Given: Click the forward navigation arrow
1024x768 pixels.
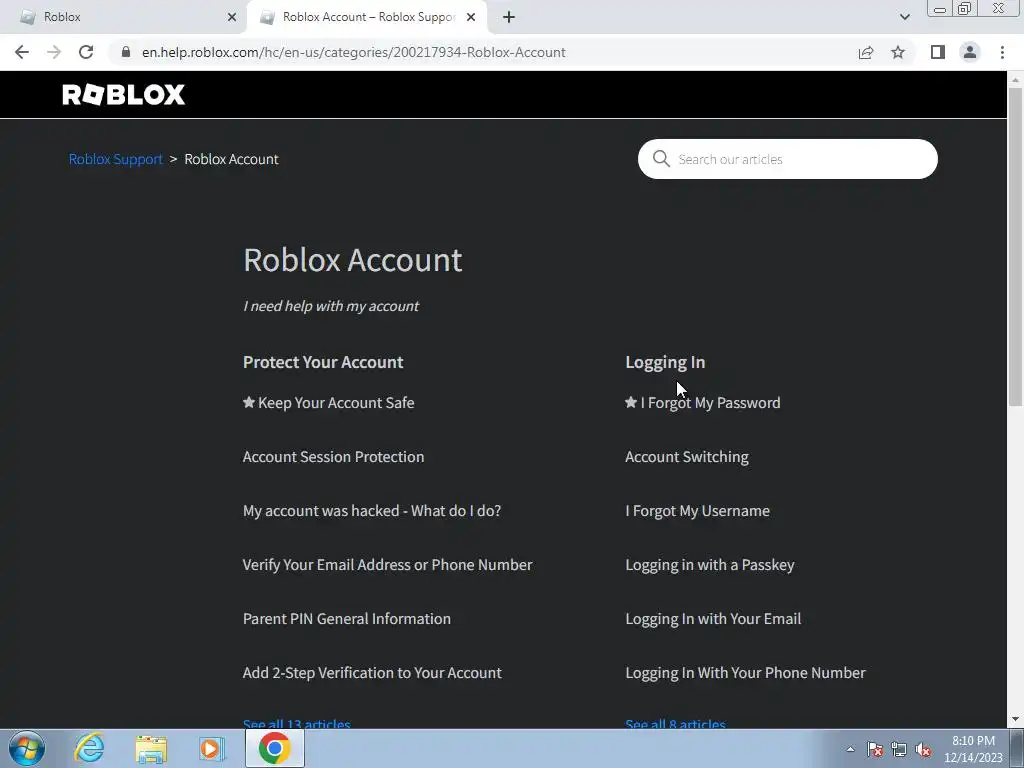Looking at the screenshot, I should pos(54,52).
